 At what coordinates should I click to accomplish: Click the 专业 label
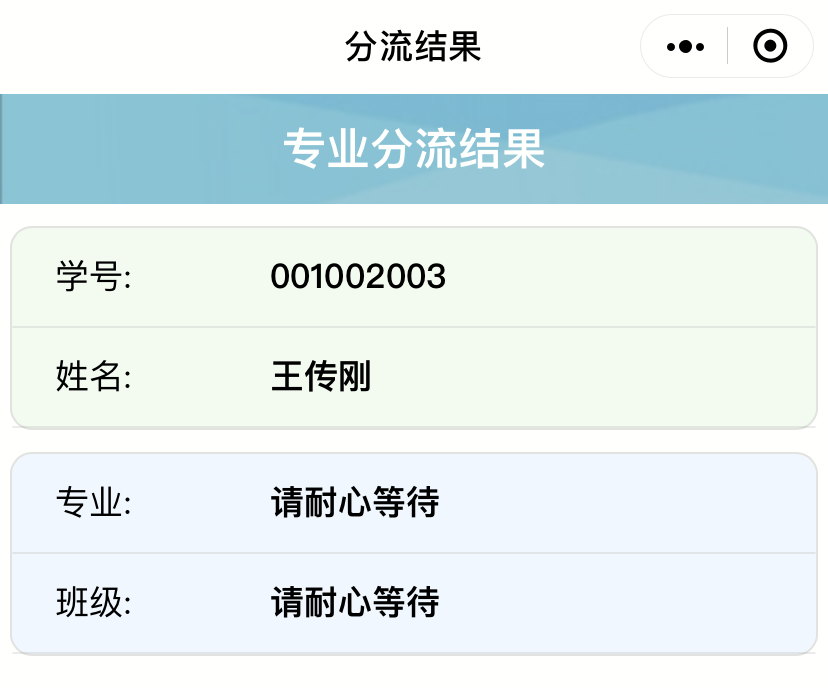click(x=94, y=502)
